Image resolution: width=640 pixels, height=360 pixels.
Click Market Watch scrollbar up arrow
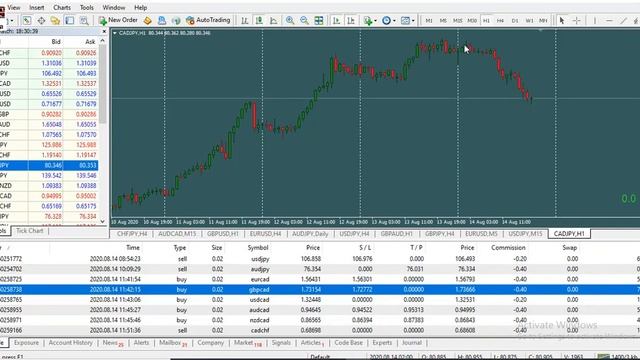[x=102, y=41]
